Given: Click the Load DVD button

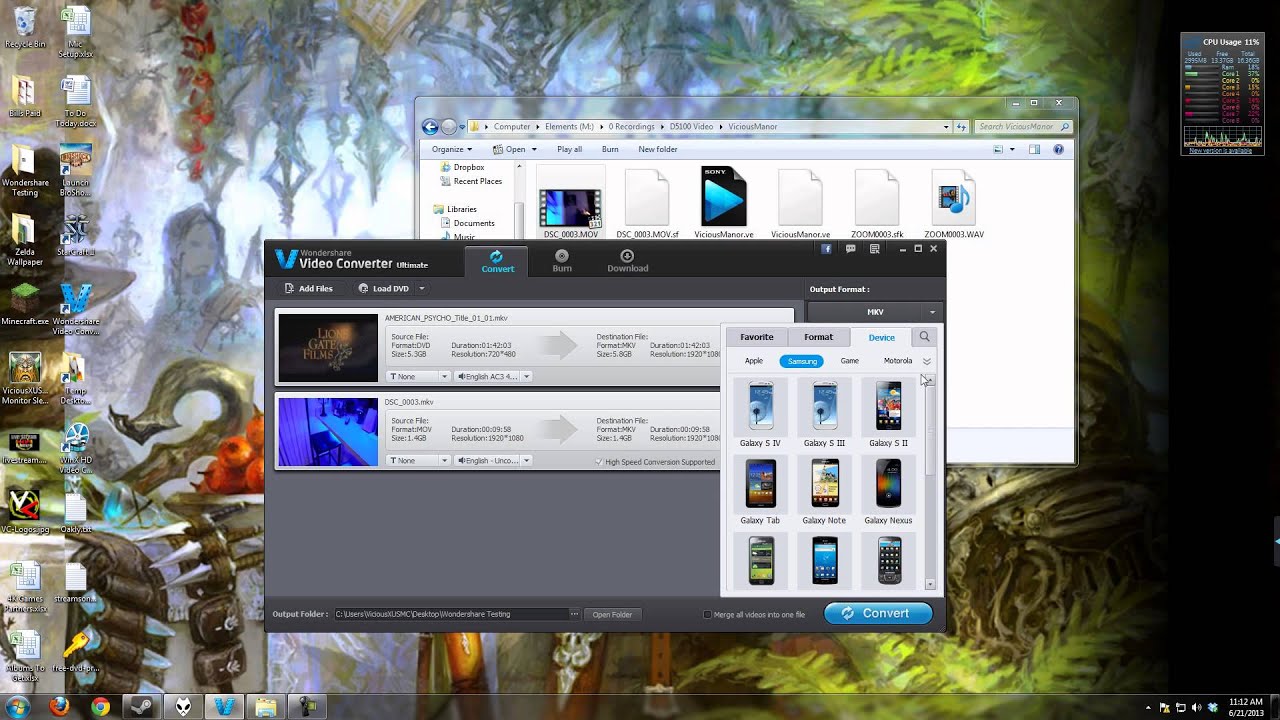Looking at the screenshot, I should pyautogui.click(x=383, y=288).
